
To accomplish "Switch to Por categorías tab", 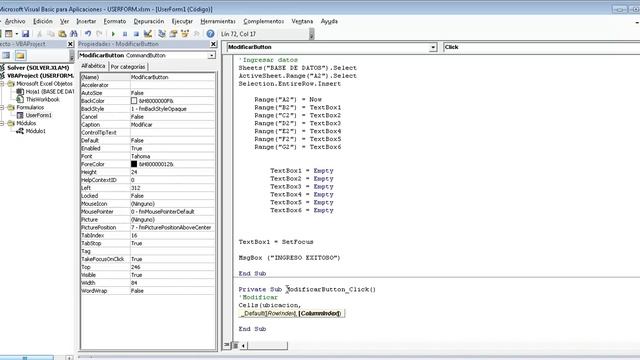I will pyautogui.click(x=128, y=67).
